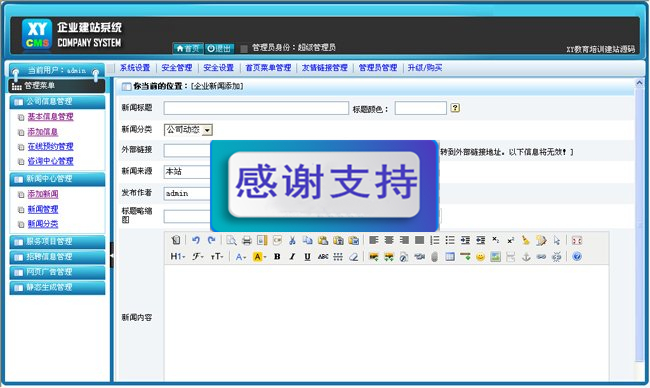Toggle HTML source view in editor

[x=176, y=240]
